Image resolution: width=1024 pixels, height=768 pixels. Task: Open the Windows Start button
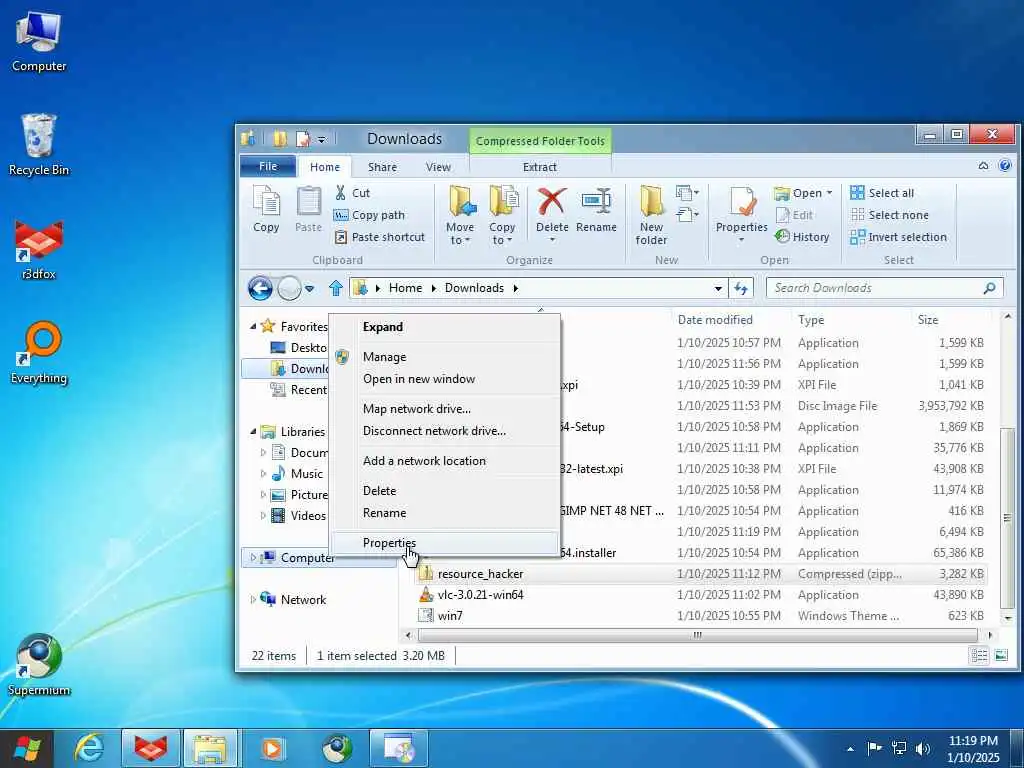point(27,748)
